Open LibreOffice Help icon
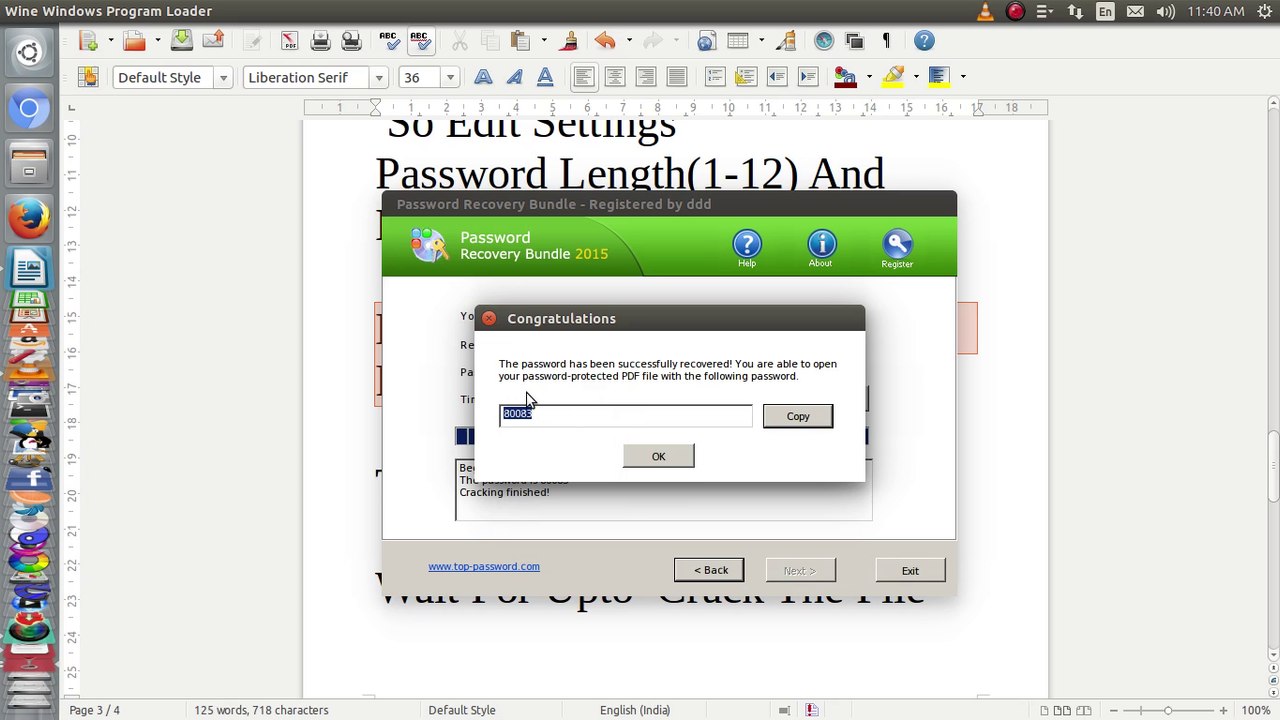 924,41
